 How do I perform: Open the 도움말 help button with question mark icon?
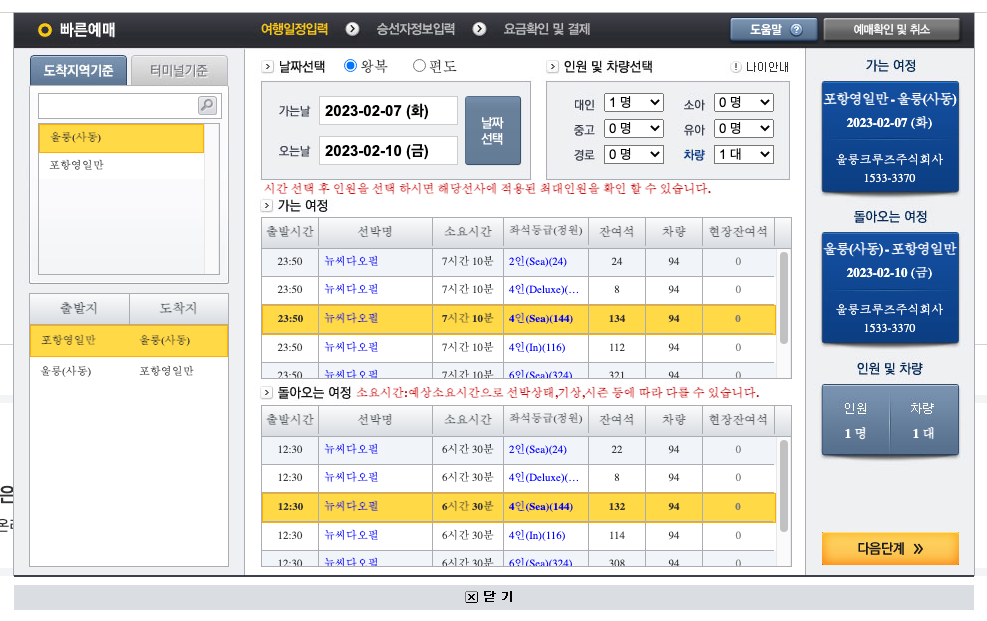click(773, 29)
